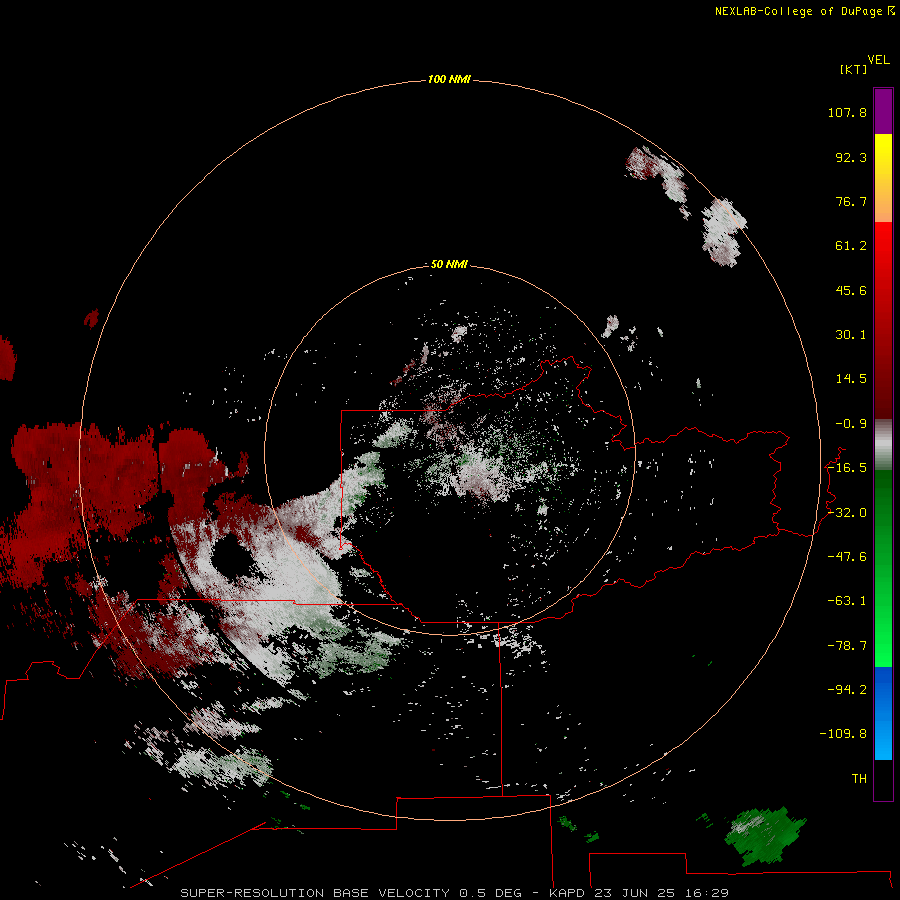Click the 45.6 velocity scale value
The image size is (900, 900).
point(851,290)
